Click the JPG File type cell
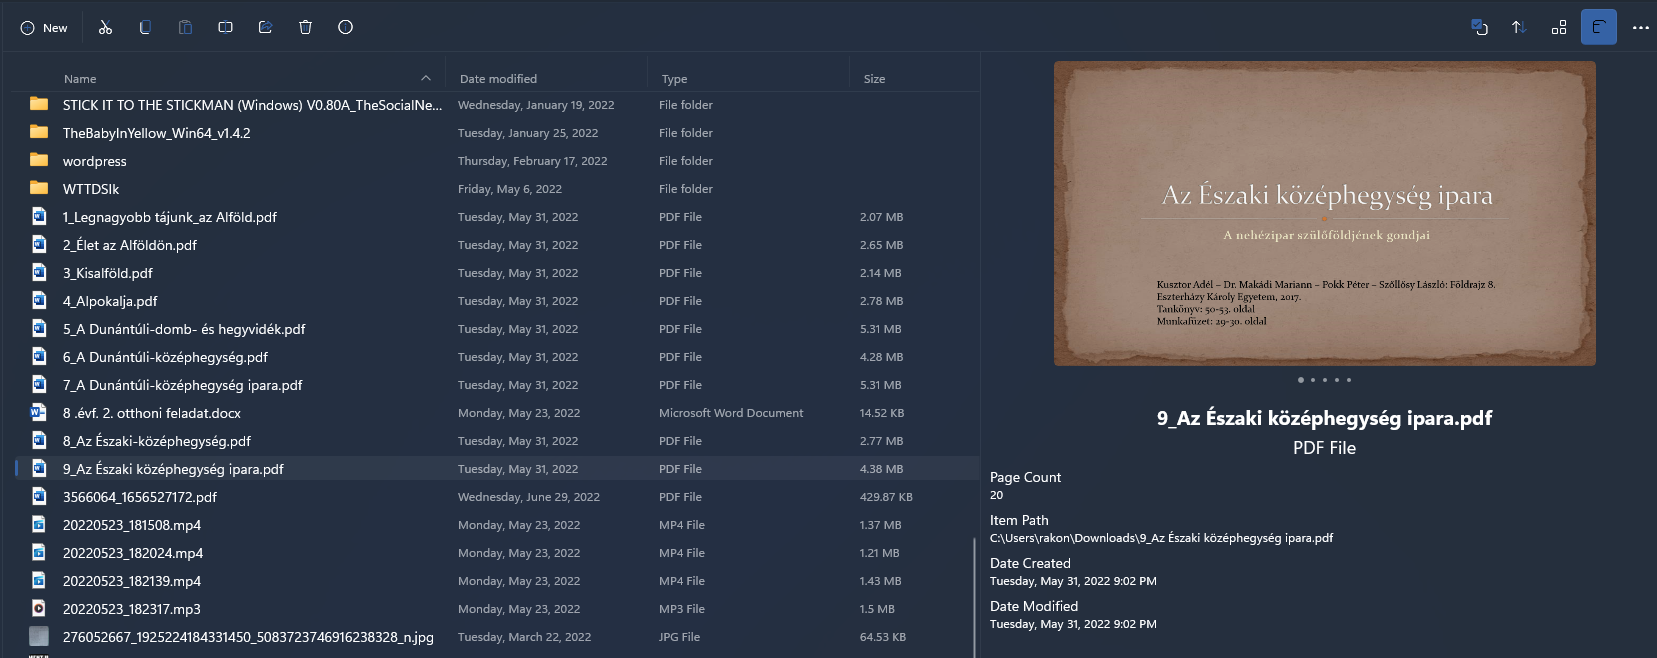The height and width of the screenshot is (658, 1657). (x=680, y=637)
